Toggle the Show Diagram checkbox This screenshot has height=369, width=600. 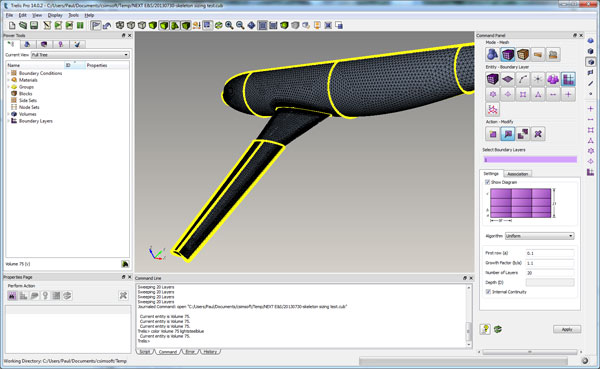click(488, 182)
